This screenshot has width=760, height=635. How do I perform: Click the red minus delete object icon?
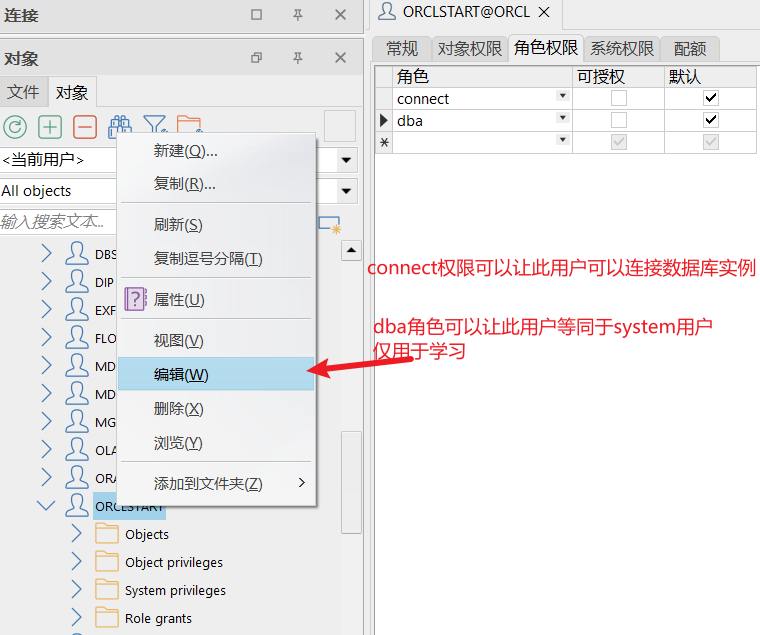[x=85, y=127]
